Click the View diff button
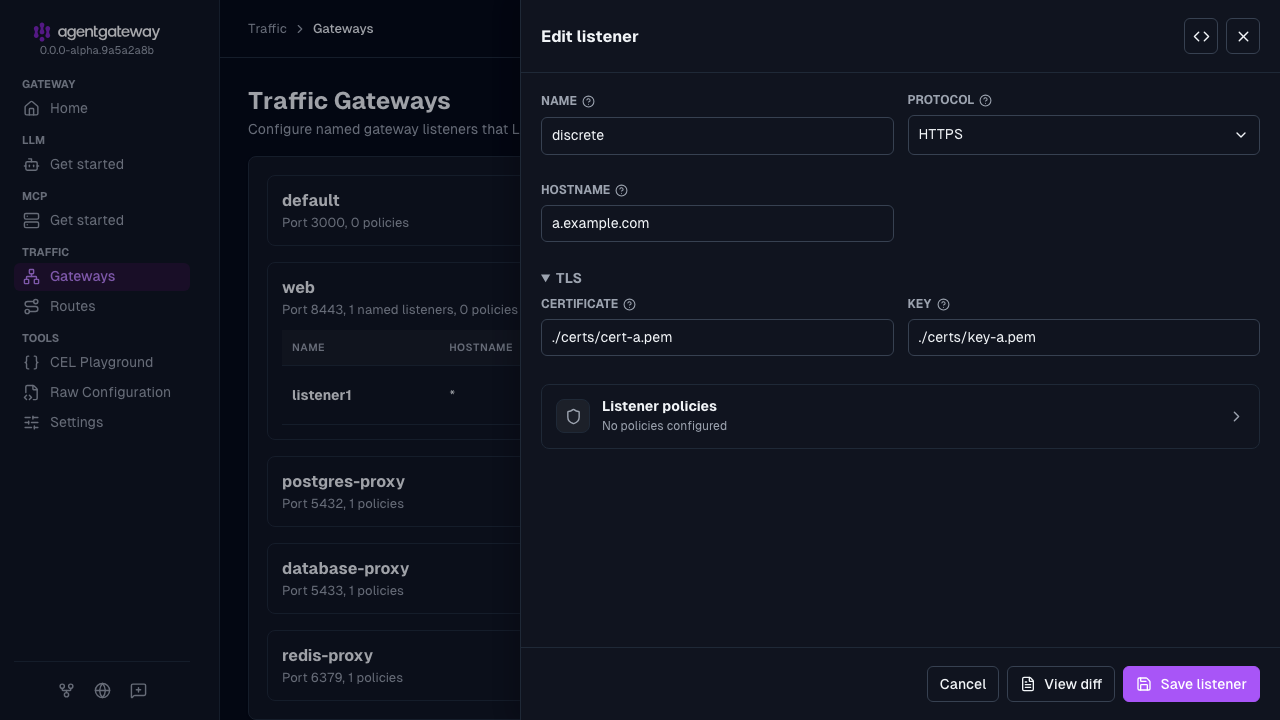The width and height of the screenshot is (1280, 720). 1061,684
